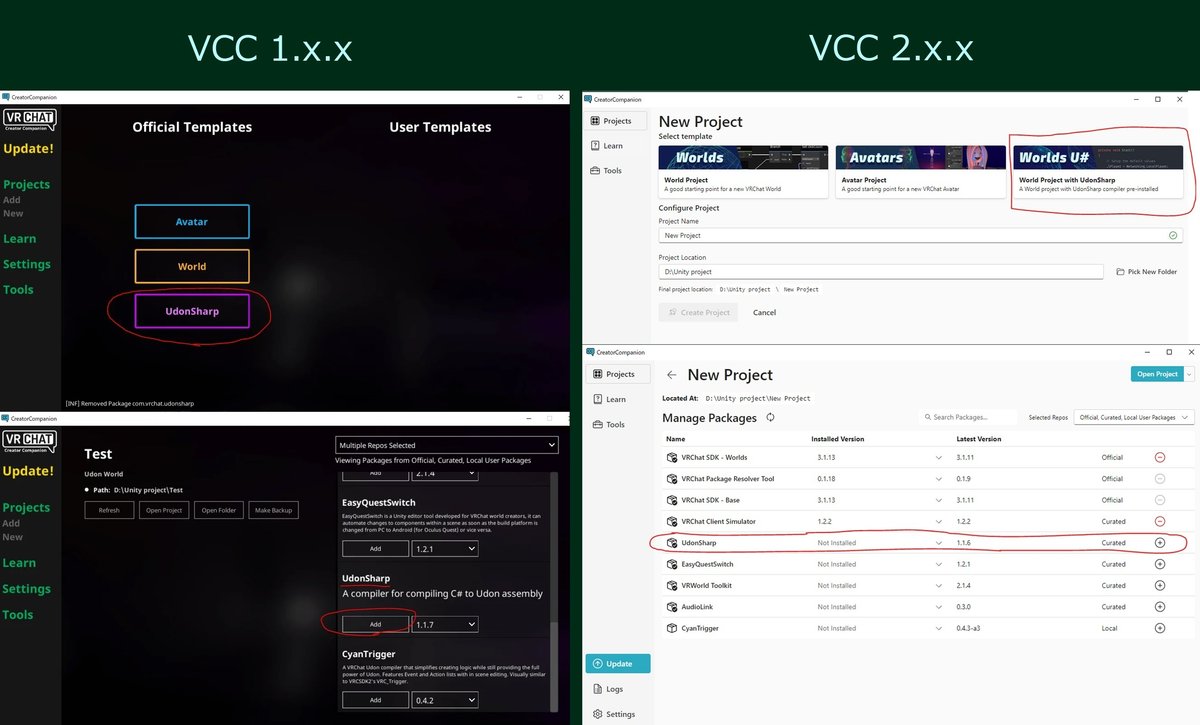Click the VRChat logo in the Official Templates window
This screenshot has width=1200, height=725.
pyautogui.click(x=29, y=121)
